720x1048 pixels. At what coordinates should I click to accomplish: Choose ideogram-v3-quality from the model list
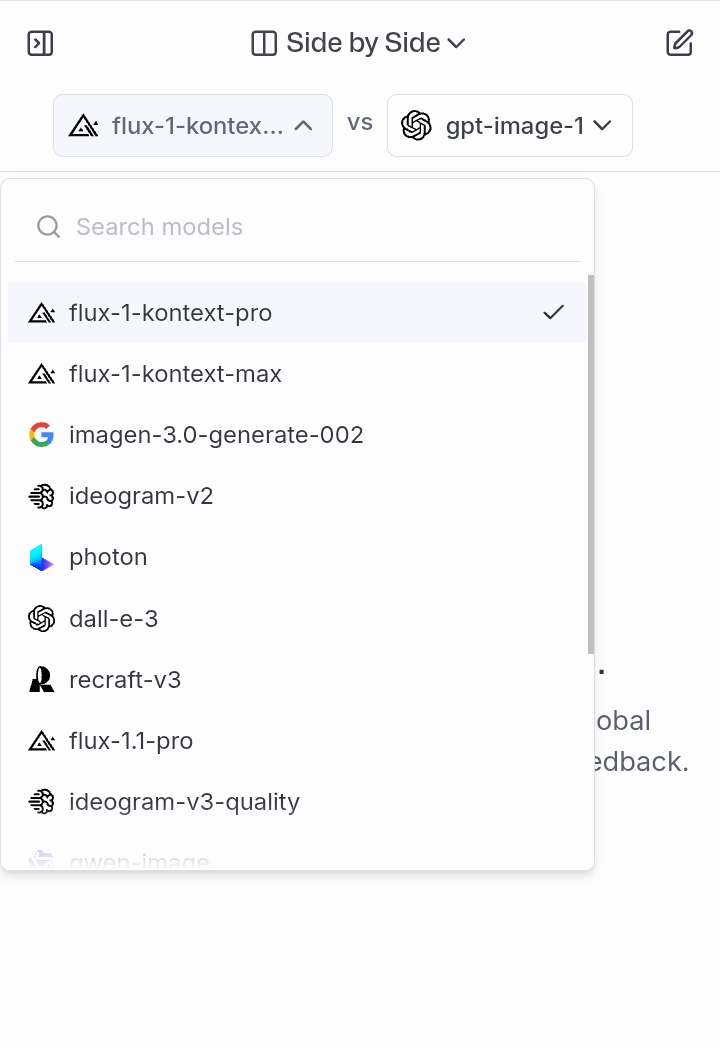click(x=183, y=801)
